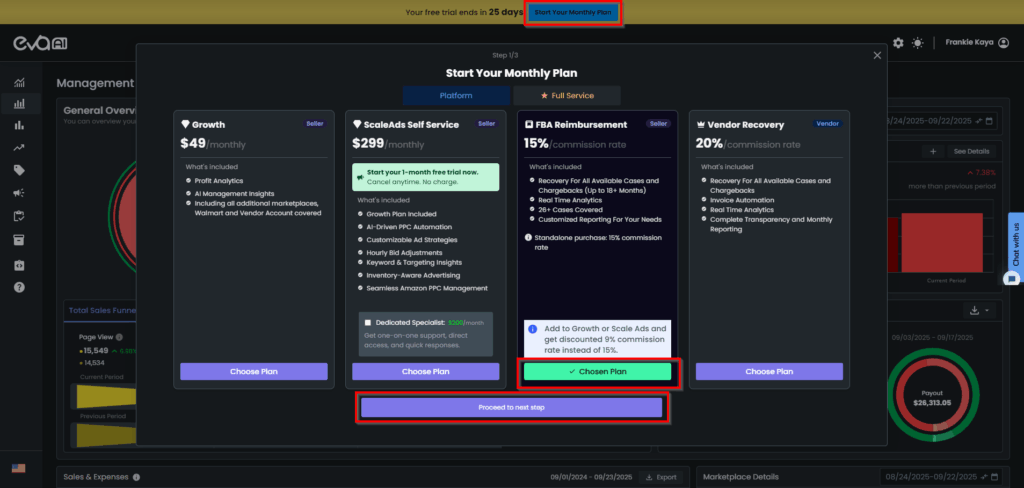1024x488 pixels.
Task: Click star icon on Full Service tab
Action: 544,95
